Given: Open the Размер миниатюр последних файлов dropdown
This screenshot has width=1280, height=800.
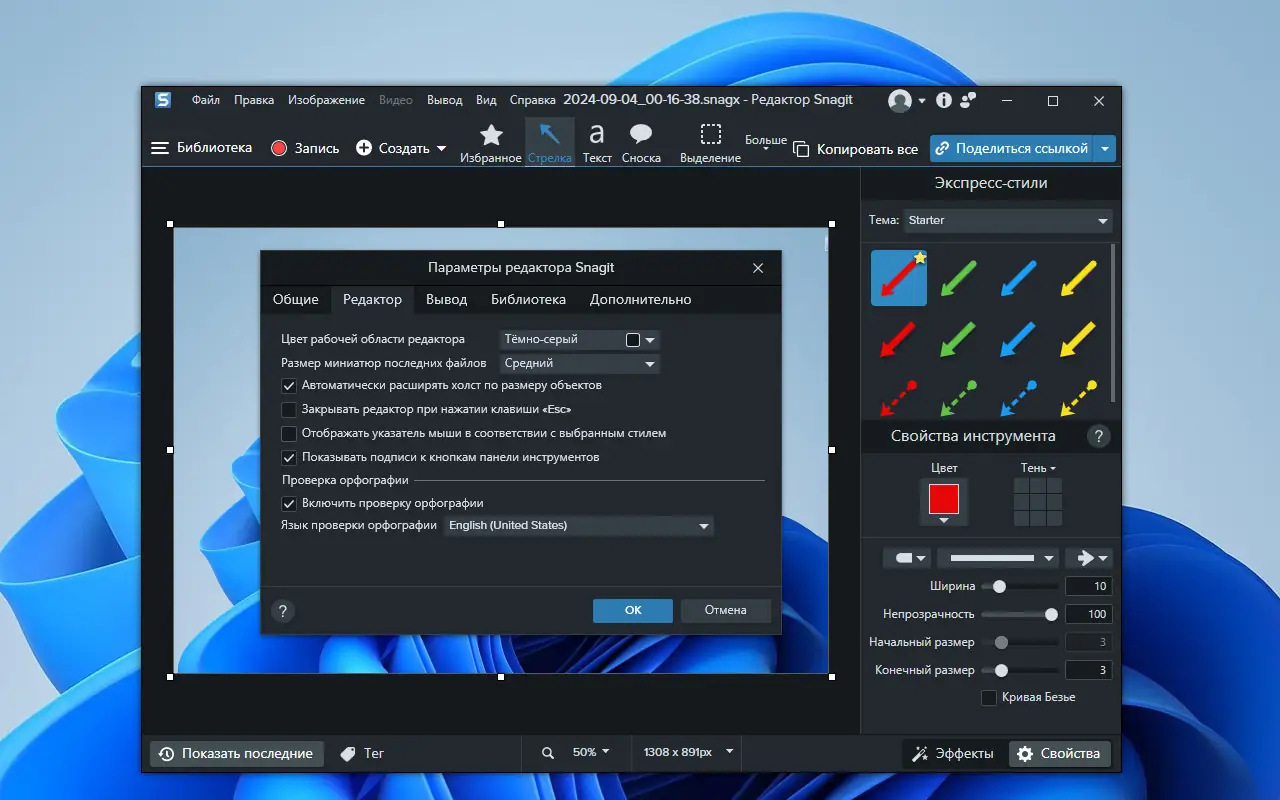Looking at the screenshot, I should [580, 363].
